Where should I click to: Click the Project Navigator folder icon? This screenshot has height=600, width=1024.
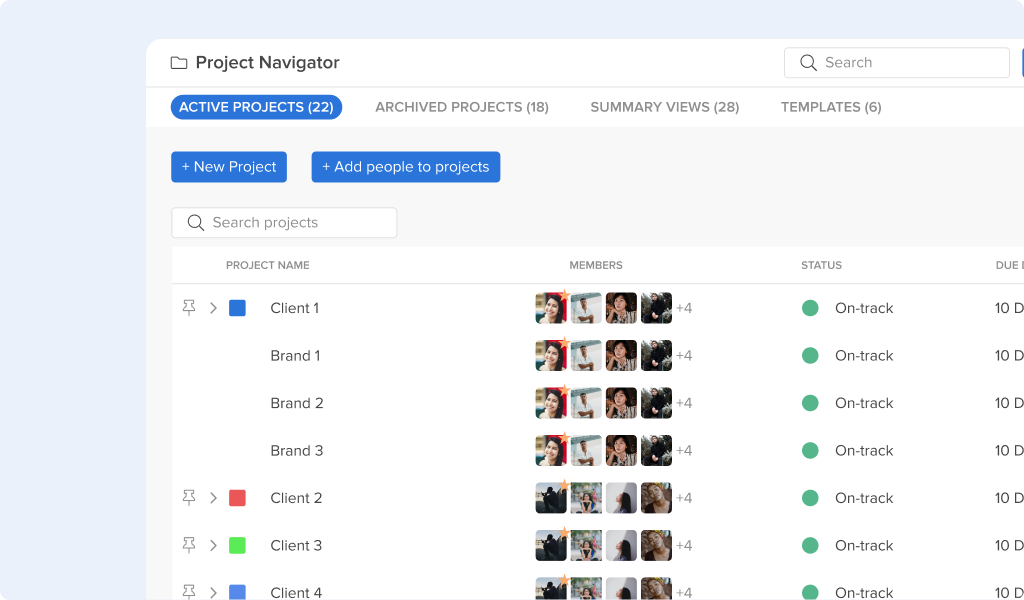[x=178, y=63]
